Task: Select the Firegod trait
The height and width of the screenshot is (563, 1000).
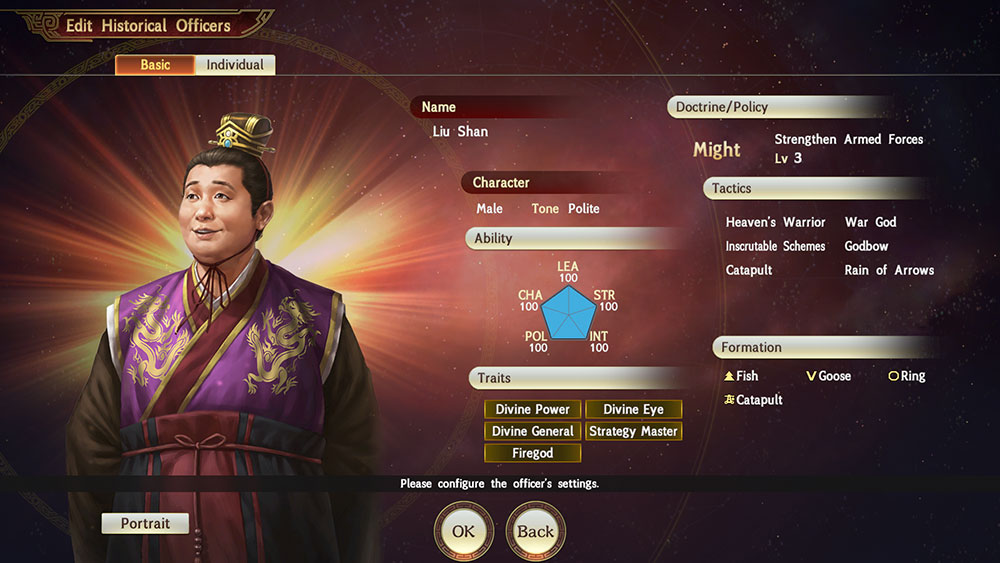Action: (x=533, y=453)
